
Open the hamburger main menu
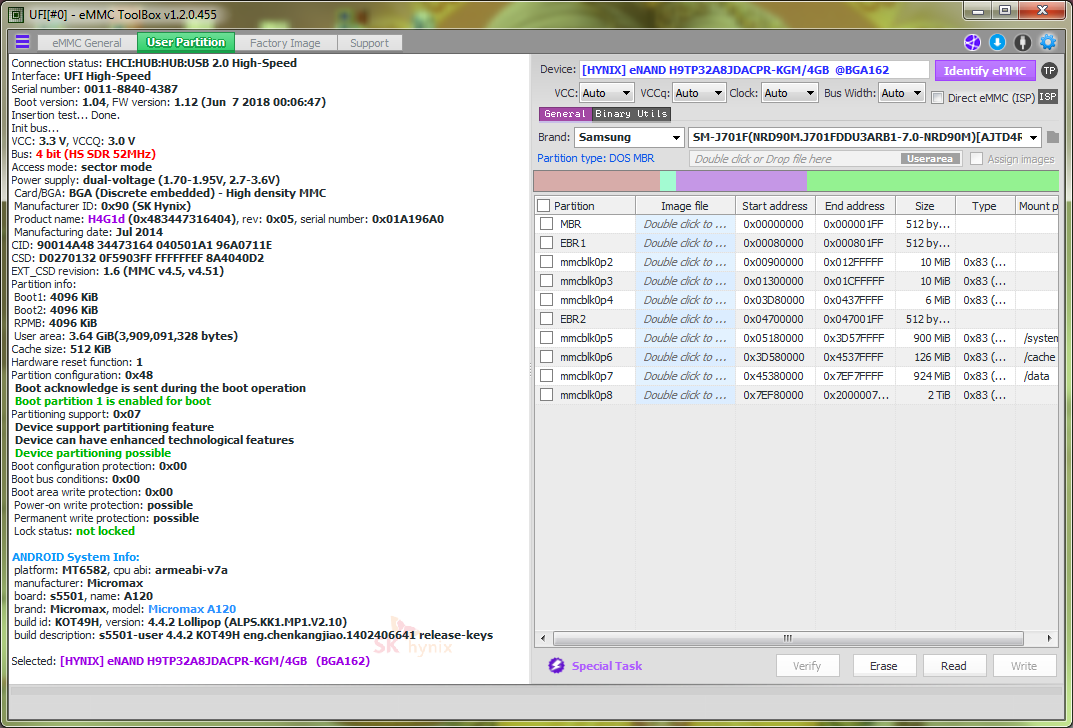point(23,42)
